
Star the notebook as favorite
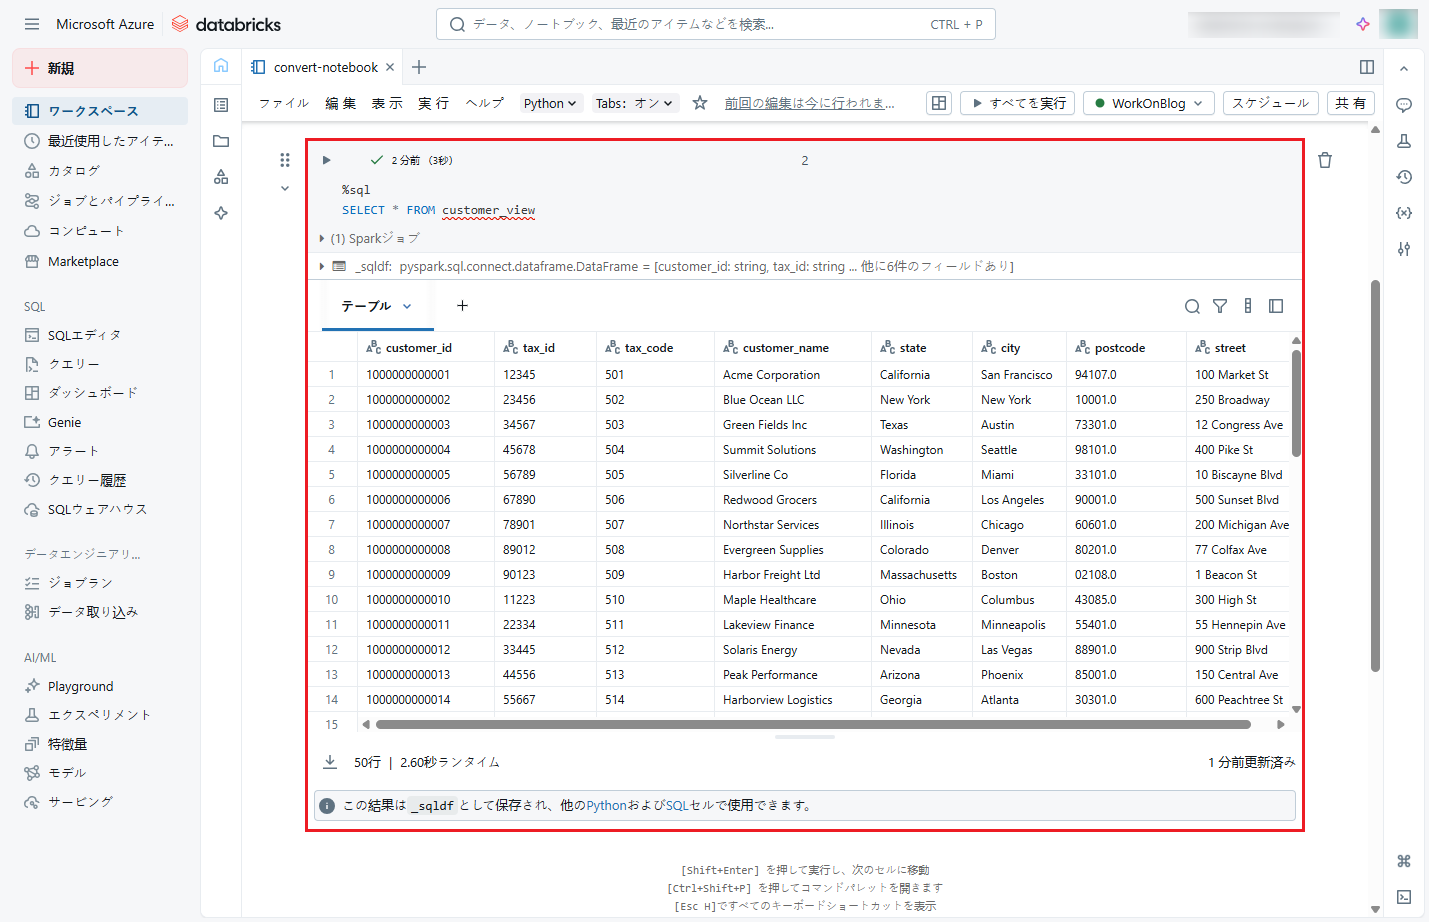tap(700, 103)
